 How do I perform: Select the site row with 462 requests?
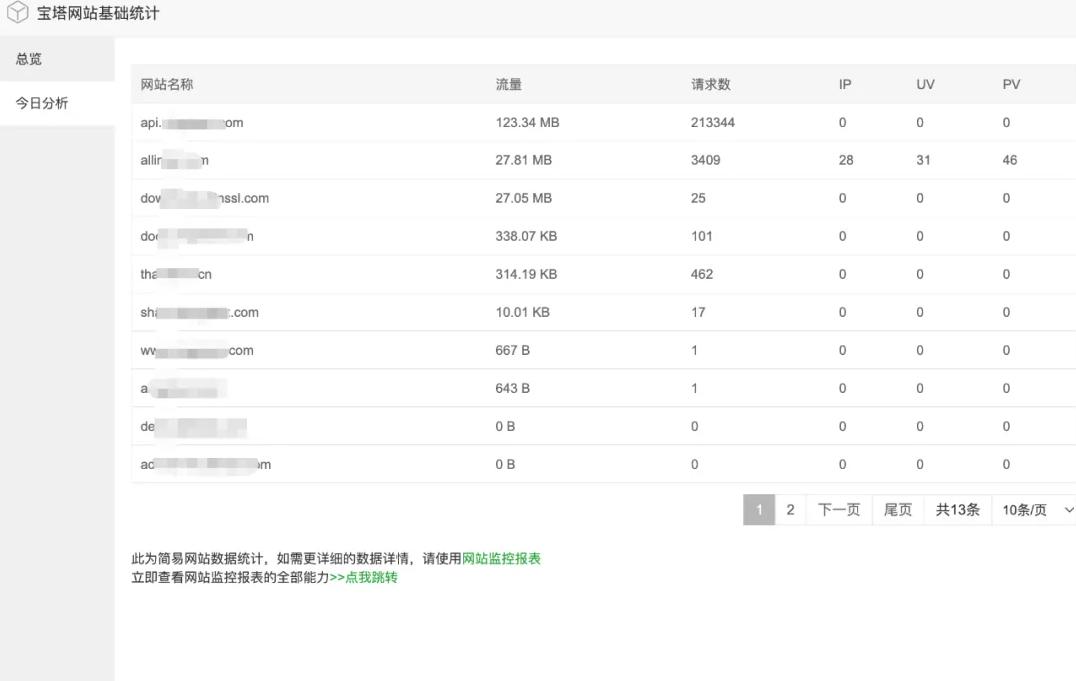500,274
